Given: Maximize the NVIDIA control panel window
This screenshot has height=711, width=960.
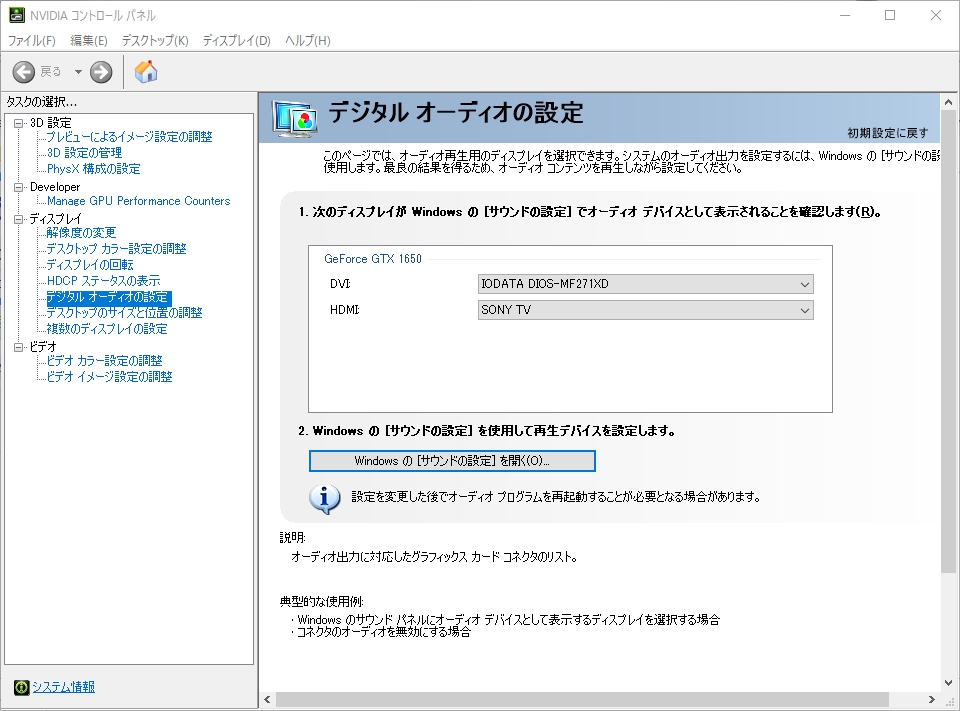Looking at the screenshot, I should click(x=890, y=15).
